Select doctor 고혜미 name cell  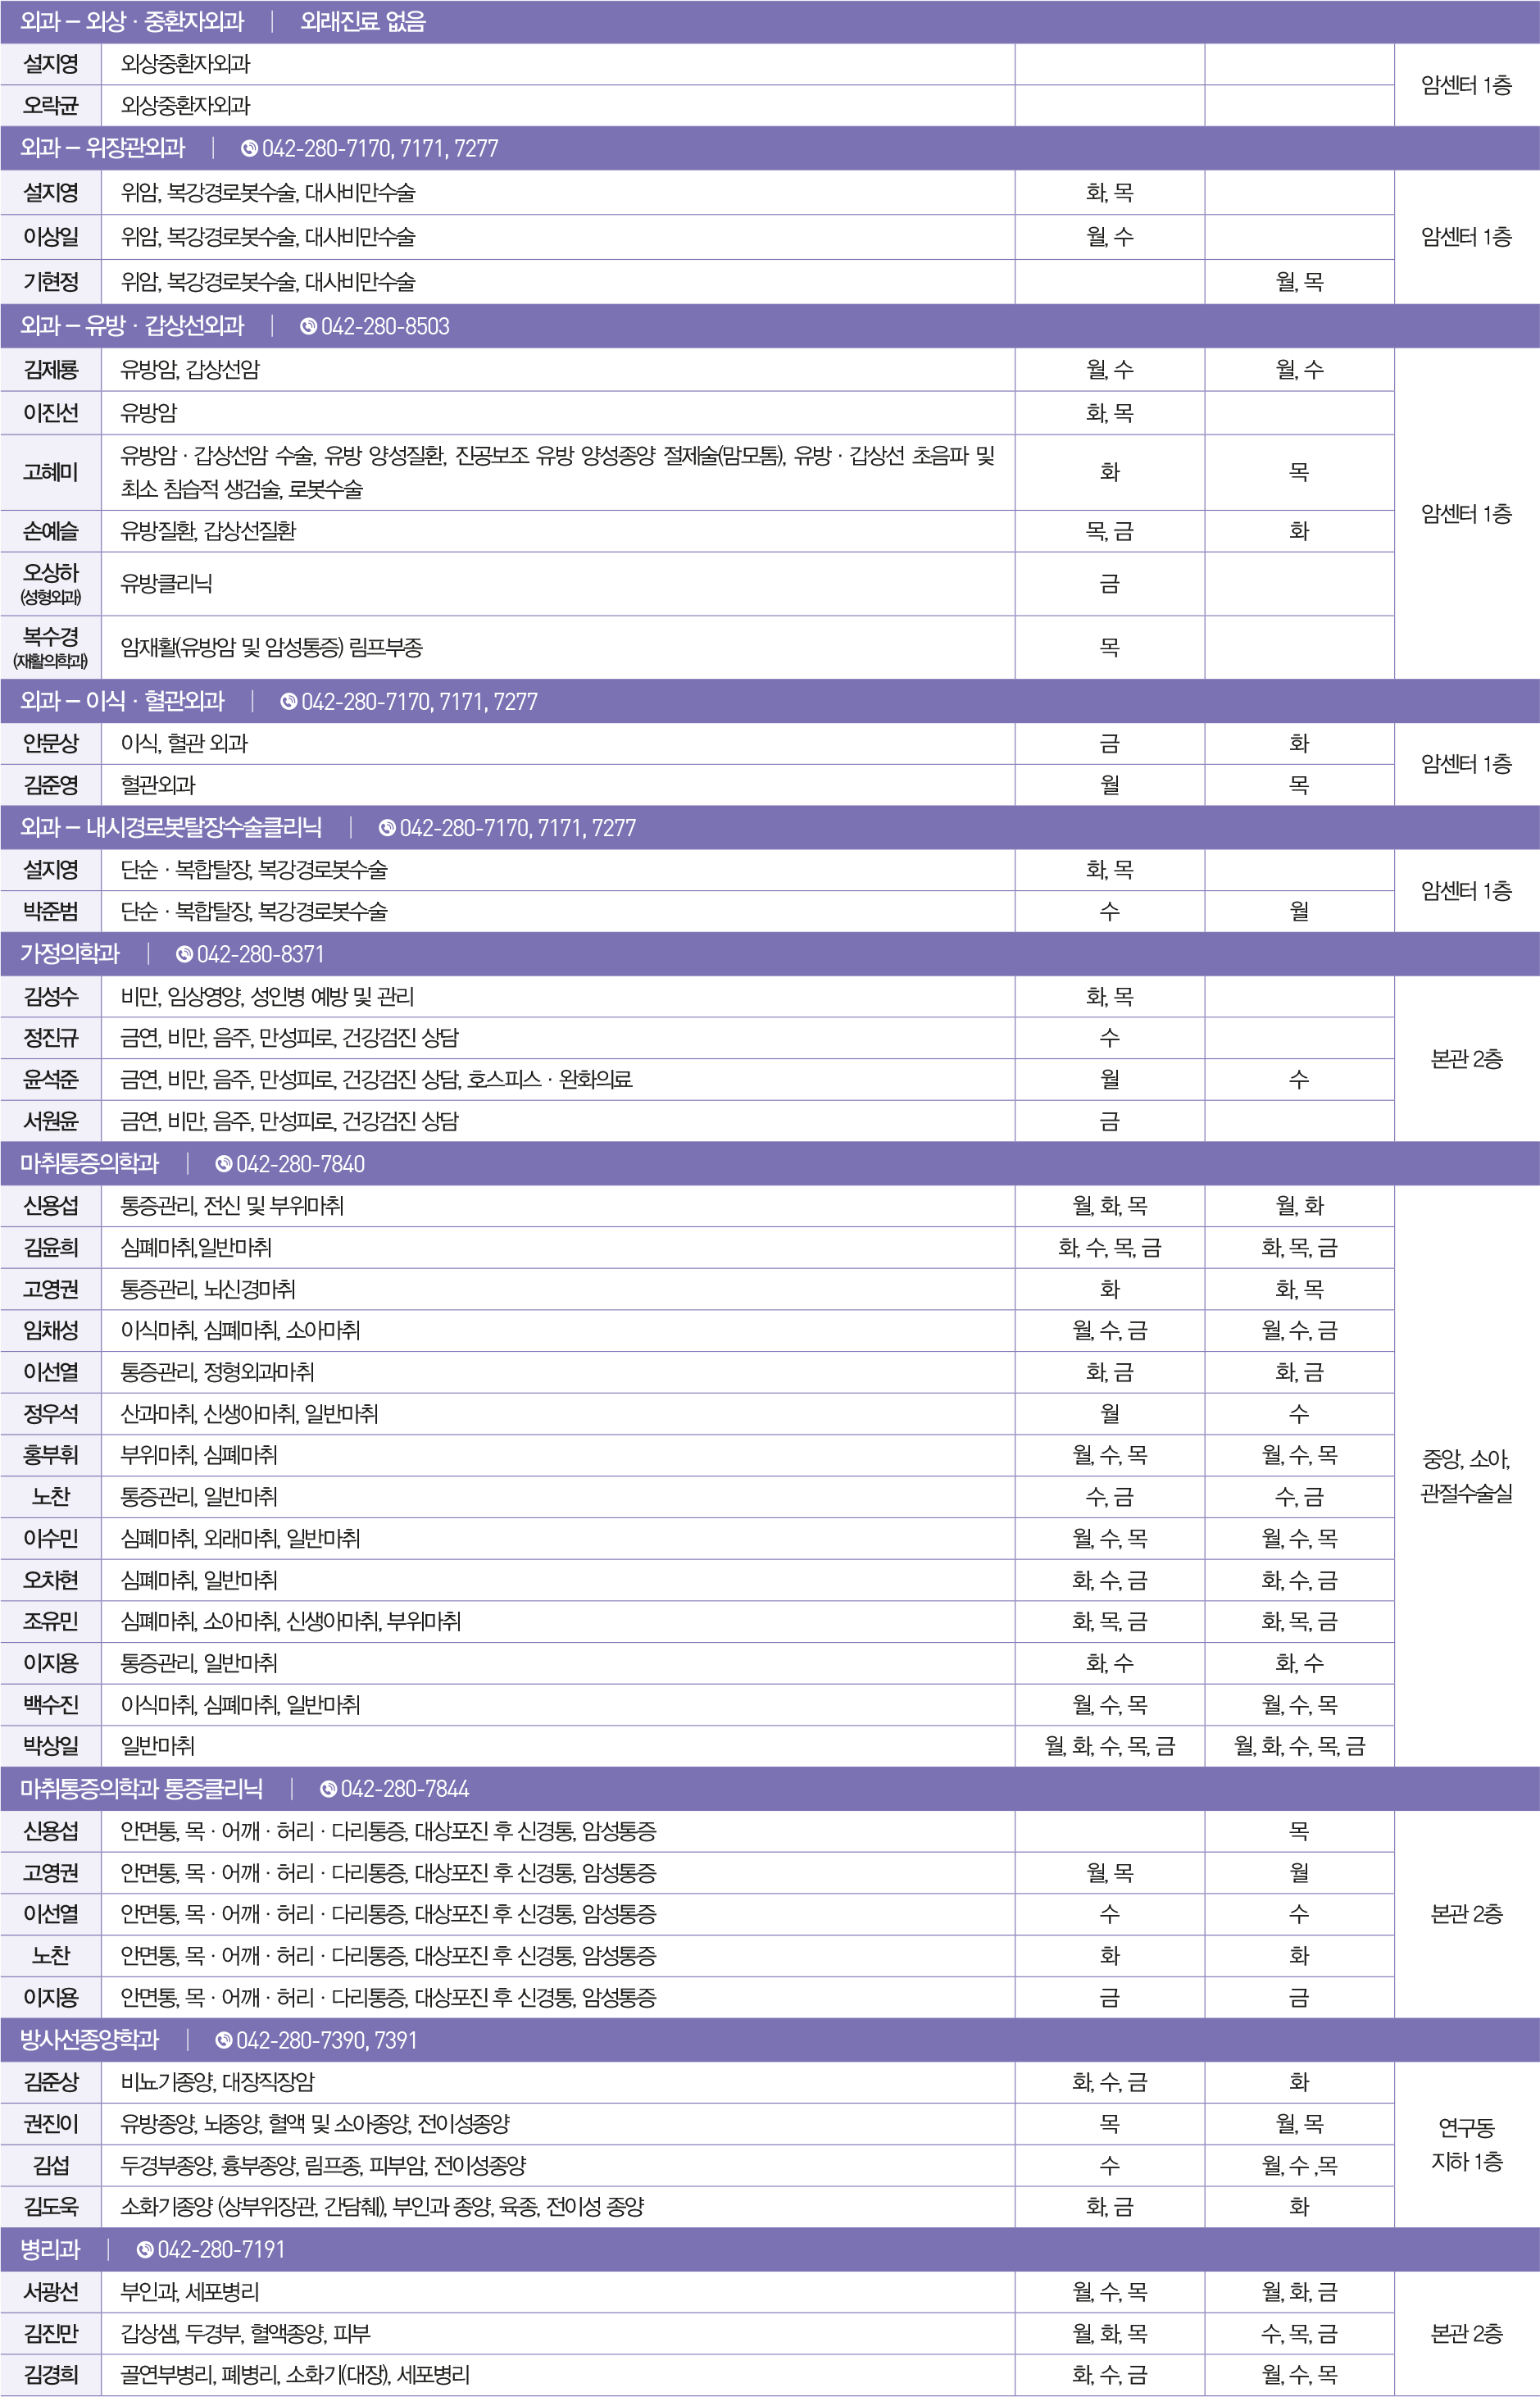tap(51, 472)
